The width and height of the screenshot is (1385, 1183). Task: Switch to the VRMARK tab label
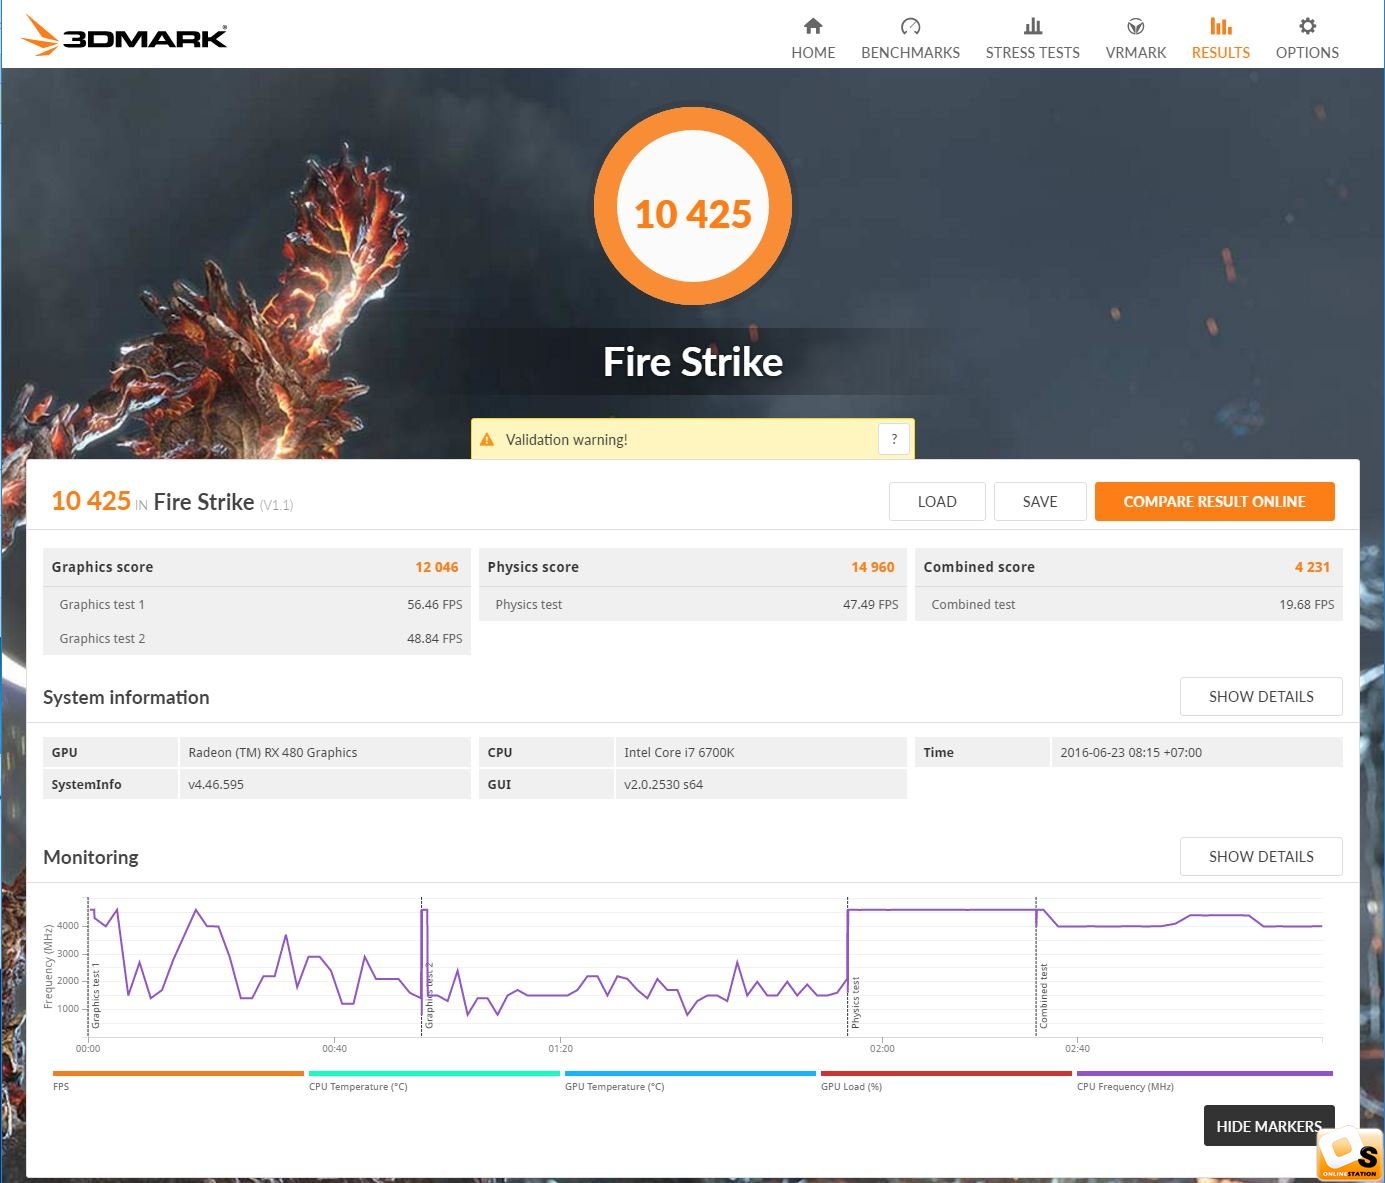(x=1136, y=53)
